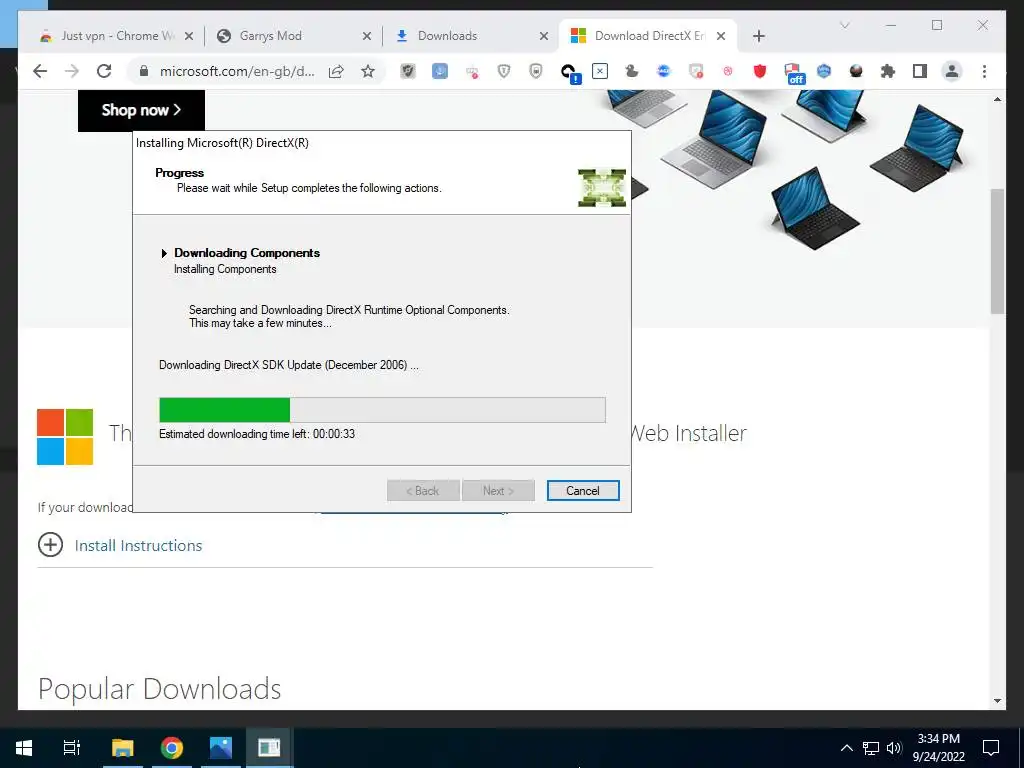Click the DirectX logo in installer header
This screenshot has height=768, width=1024.
pyautogui.click(x=601, y=187)
